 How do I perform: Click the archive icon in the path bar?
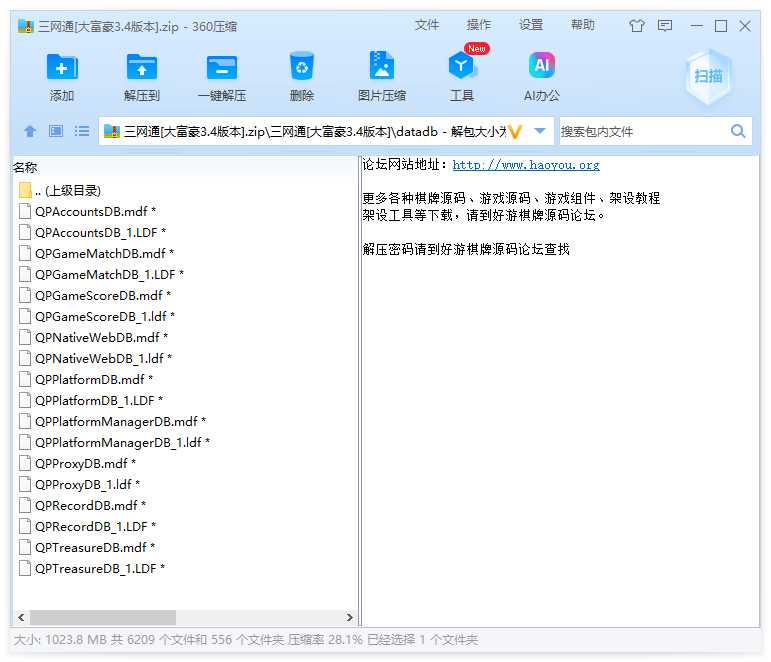click(112, 131)
